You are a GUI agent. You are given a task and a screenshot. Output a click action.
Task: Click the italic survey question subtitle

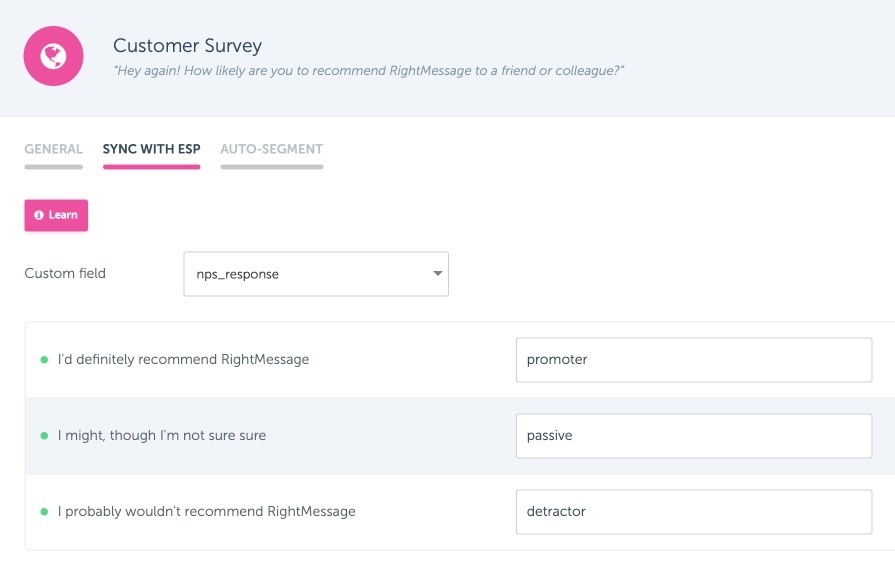click(369, 71)
